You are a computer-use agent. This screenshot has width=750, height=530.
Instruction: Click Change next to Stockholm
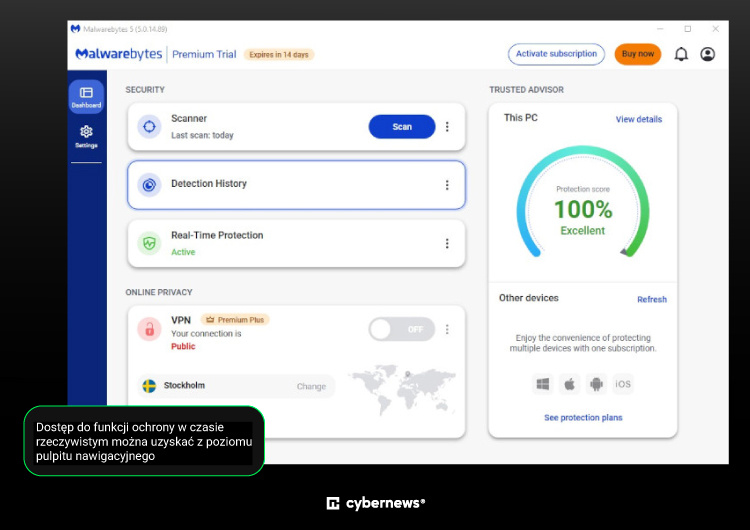coord(311,386)
